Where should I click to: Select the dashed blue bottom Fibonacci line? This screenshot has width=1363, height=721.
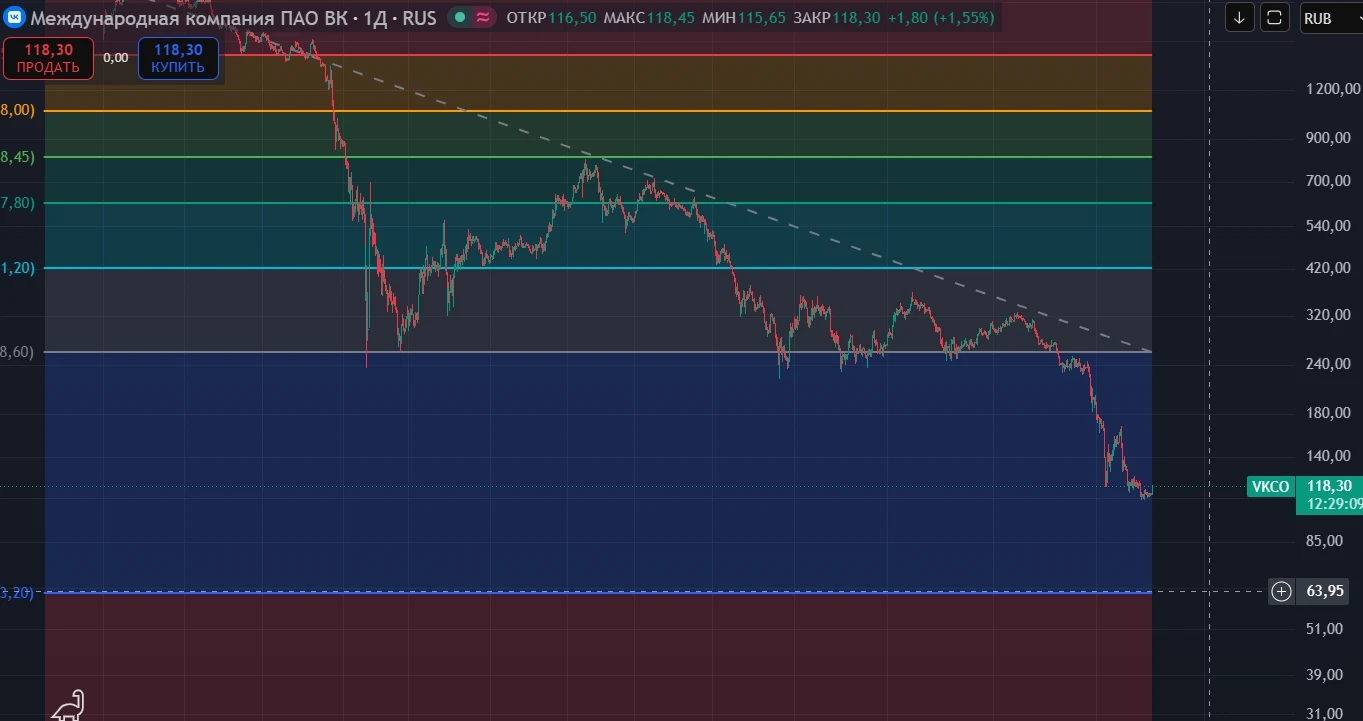[x=598, y=592]
